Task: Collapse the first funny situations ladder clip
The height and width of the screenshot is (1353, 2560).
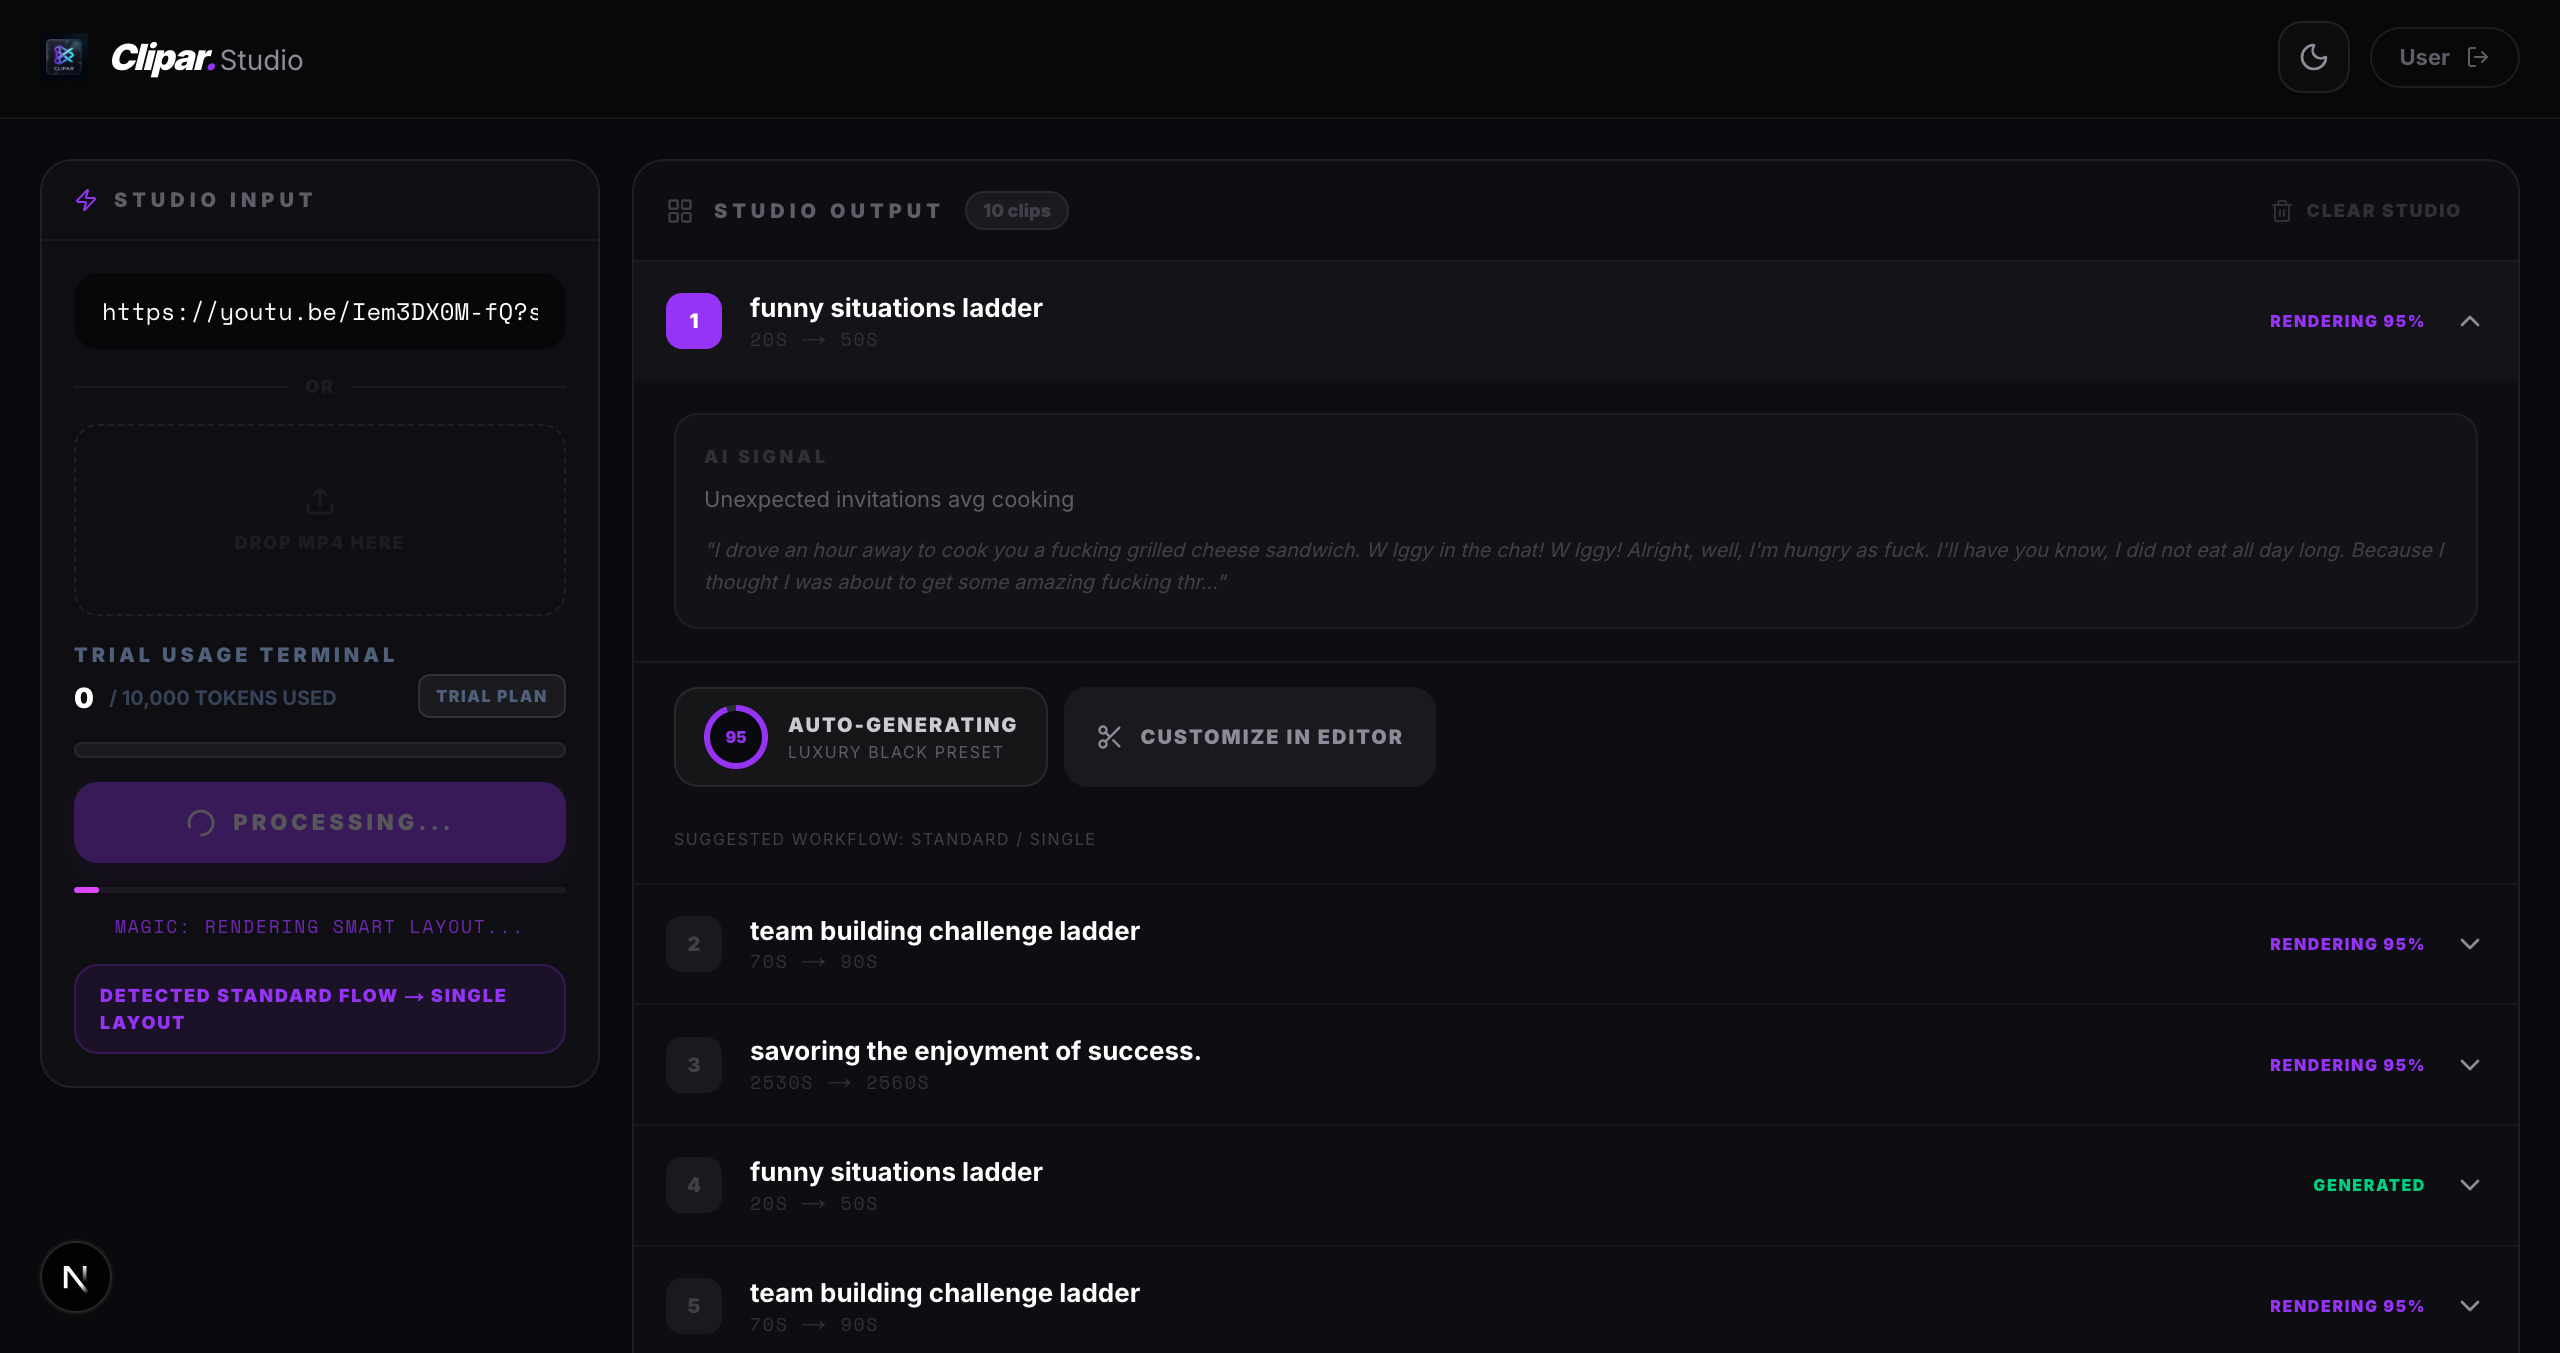Action: (x=2470, y=321)
